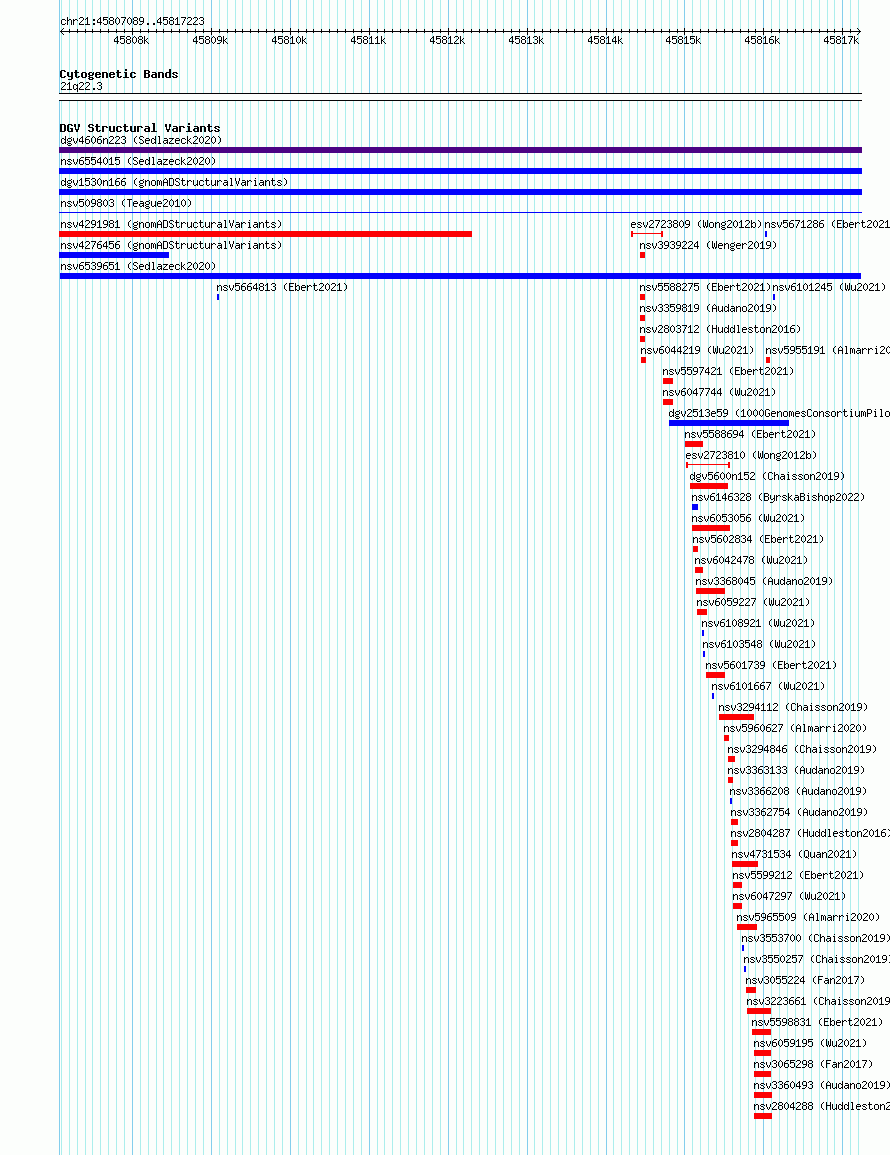Image resolution: width=890 pixels, height=1155 pixels.
Task: Click the 45812k ruler tick label
Action: click(447, 41)
